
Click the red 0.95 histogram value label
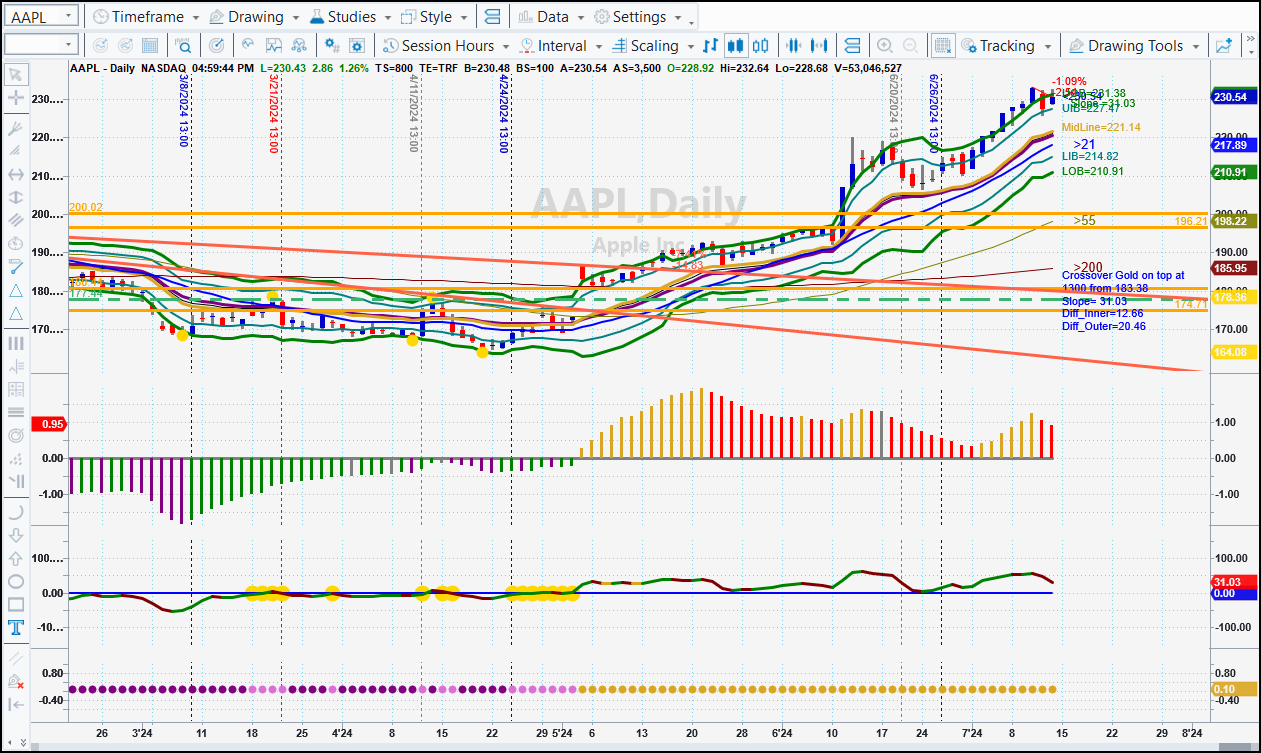pyautogui.click(x=49, y=423)
